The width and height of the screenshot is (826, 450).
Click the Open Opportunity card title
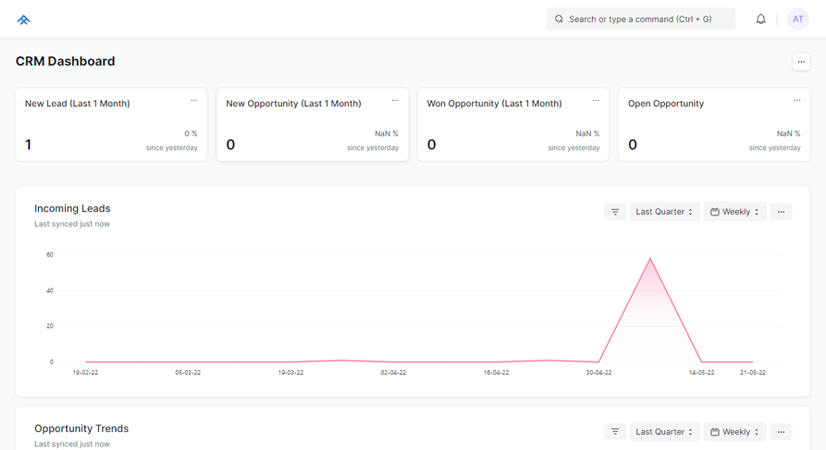(x=666, y=103)
